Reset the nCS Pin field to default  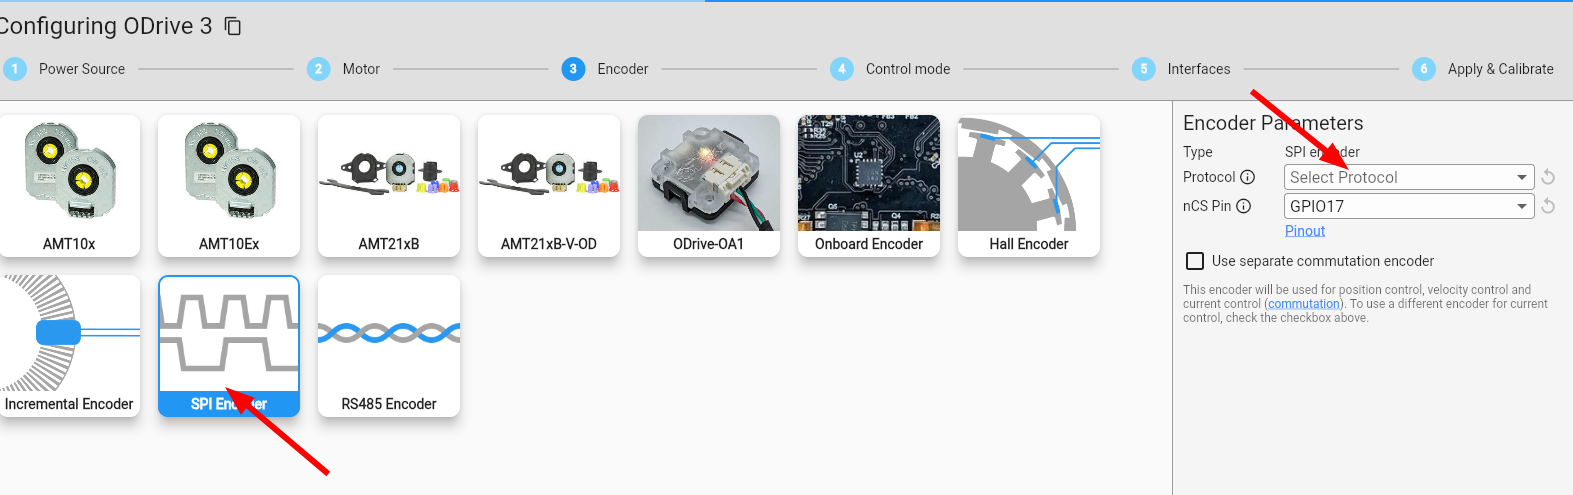pos(1548,206)
